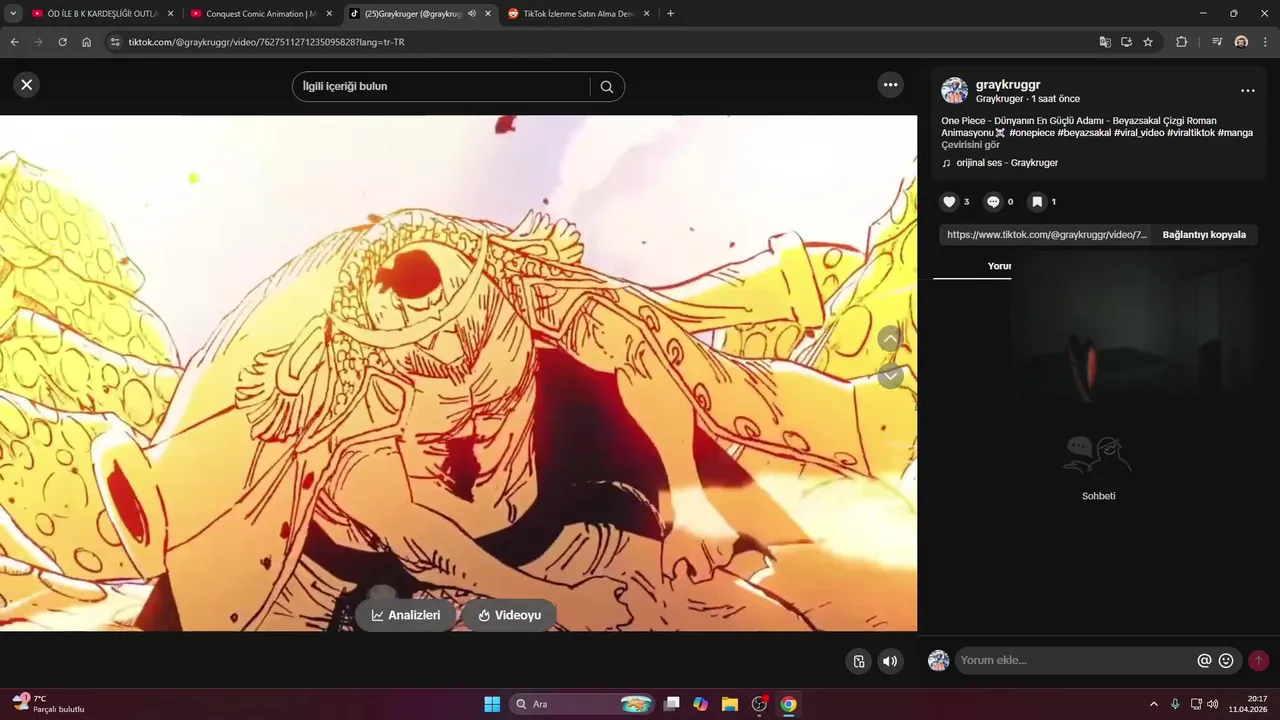The width and height of the screenshot is (1280, 720).
Task: Click the install app icon in address bar
Action: click(x=1126, y=42)
